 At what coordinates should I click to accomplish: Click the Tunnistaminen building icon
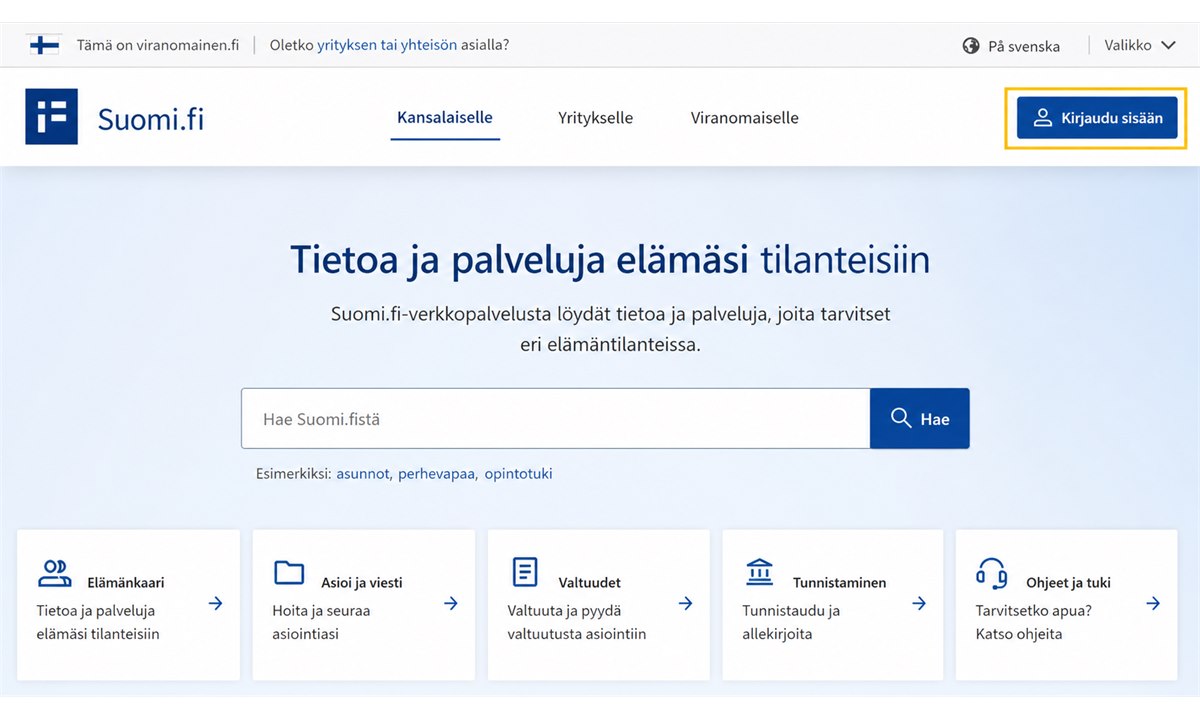(759, 572)
